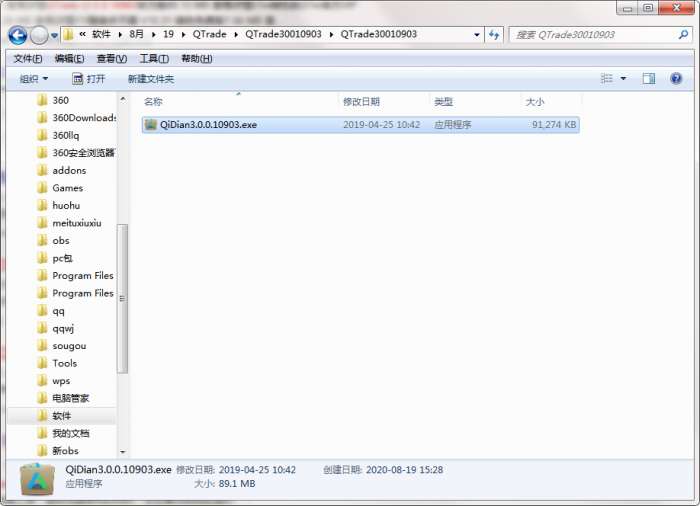The height and width of the screenshot is (506, 700).
Task: Select the 19 breadcrumb segment
Action: pyautogui.click(x=168, y=34)
